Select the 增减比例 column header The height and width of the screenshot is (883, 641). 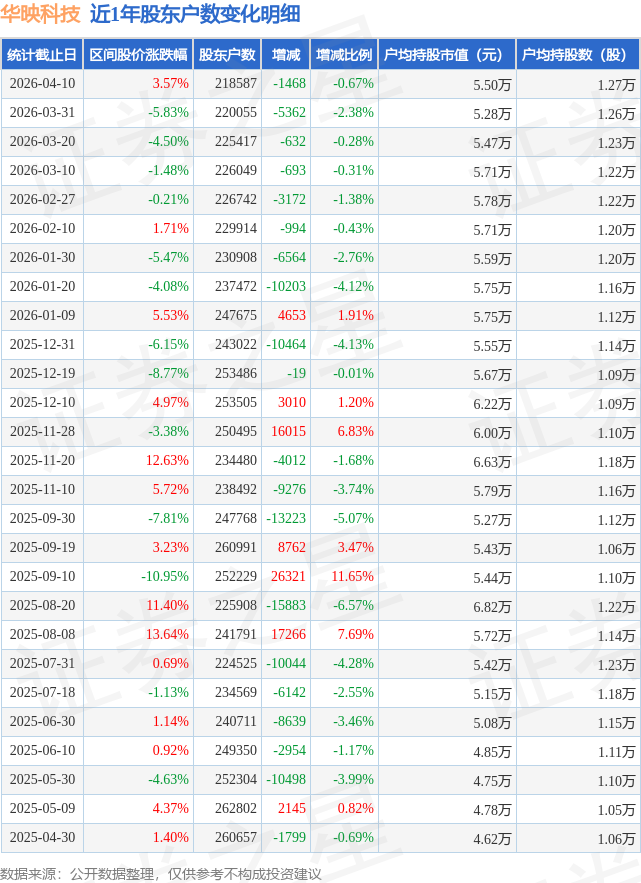(343, 56)
